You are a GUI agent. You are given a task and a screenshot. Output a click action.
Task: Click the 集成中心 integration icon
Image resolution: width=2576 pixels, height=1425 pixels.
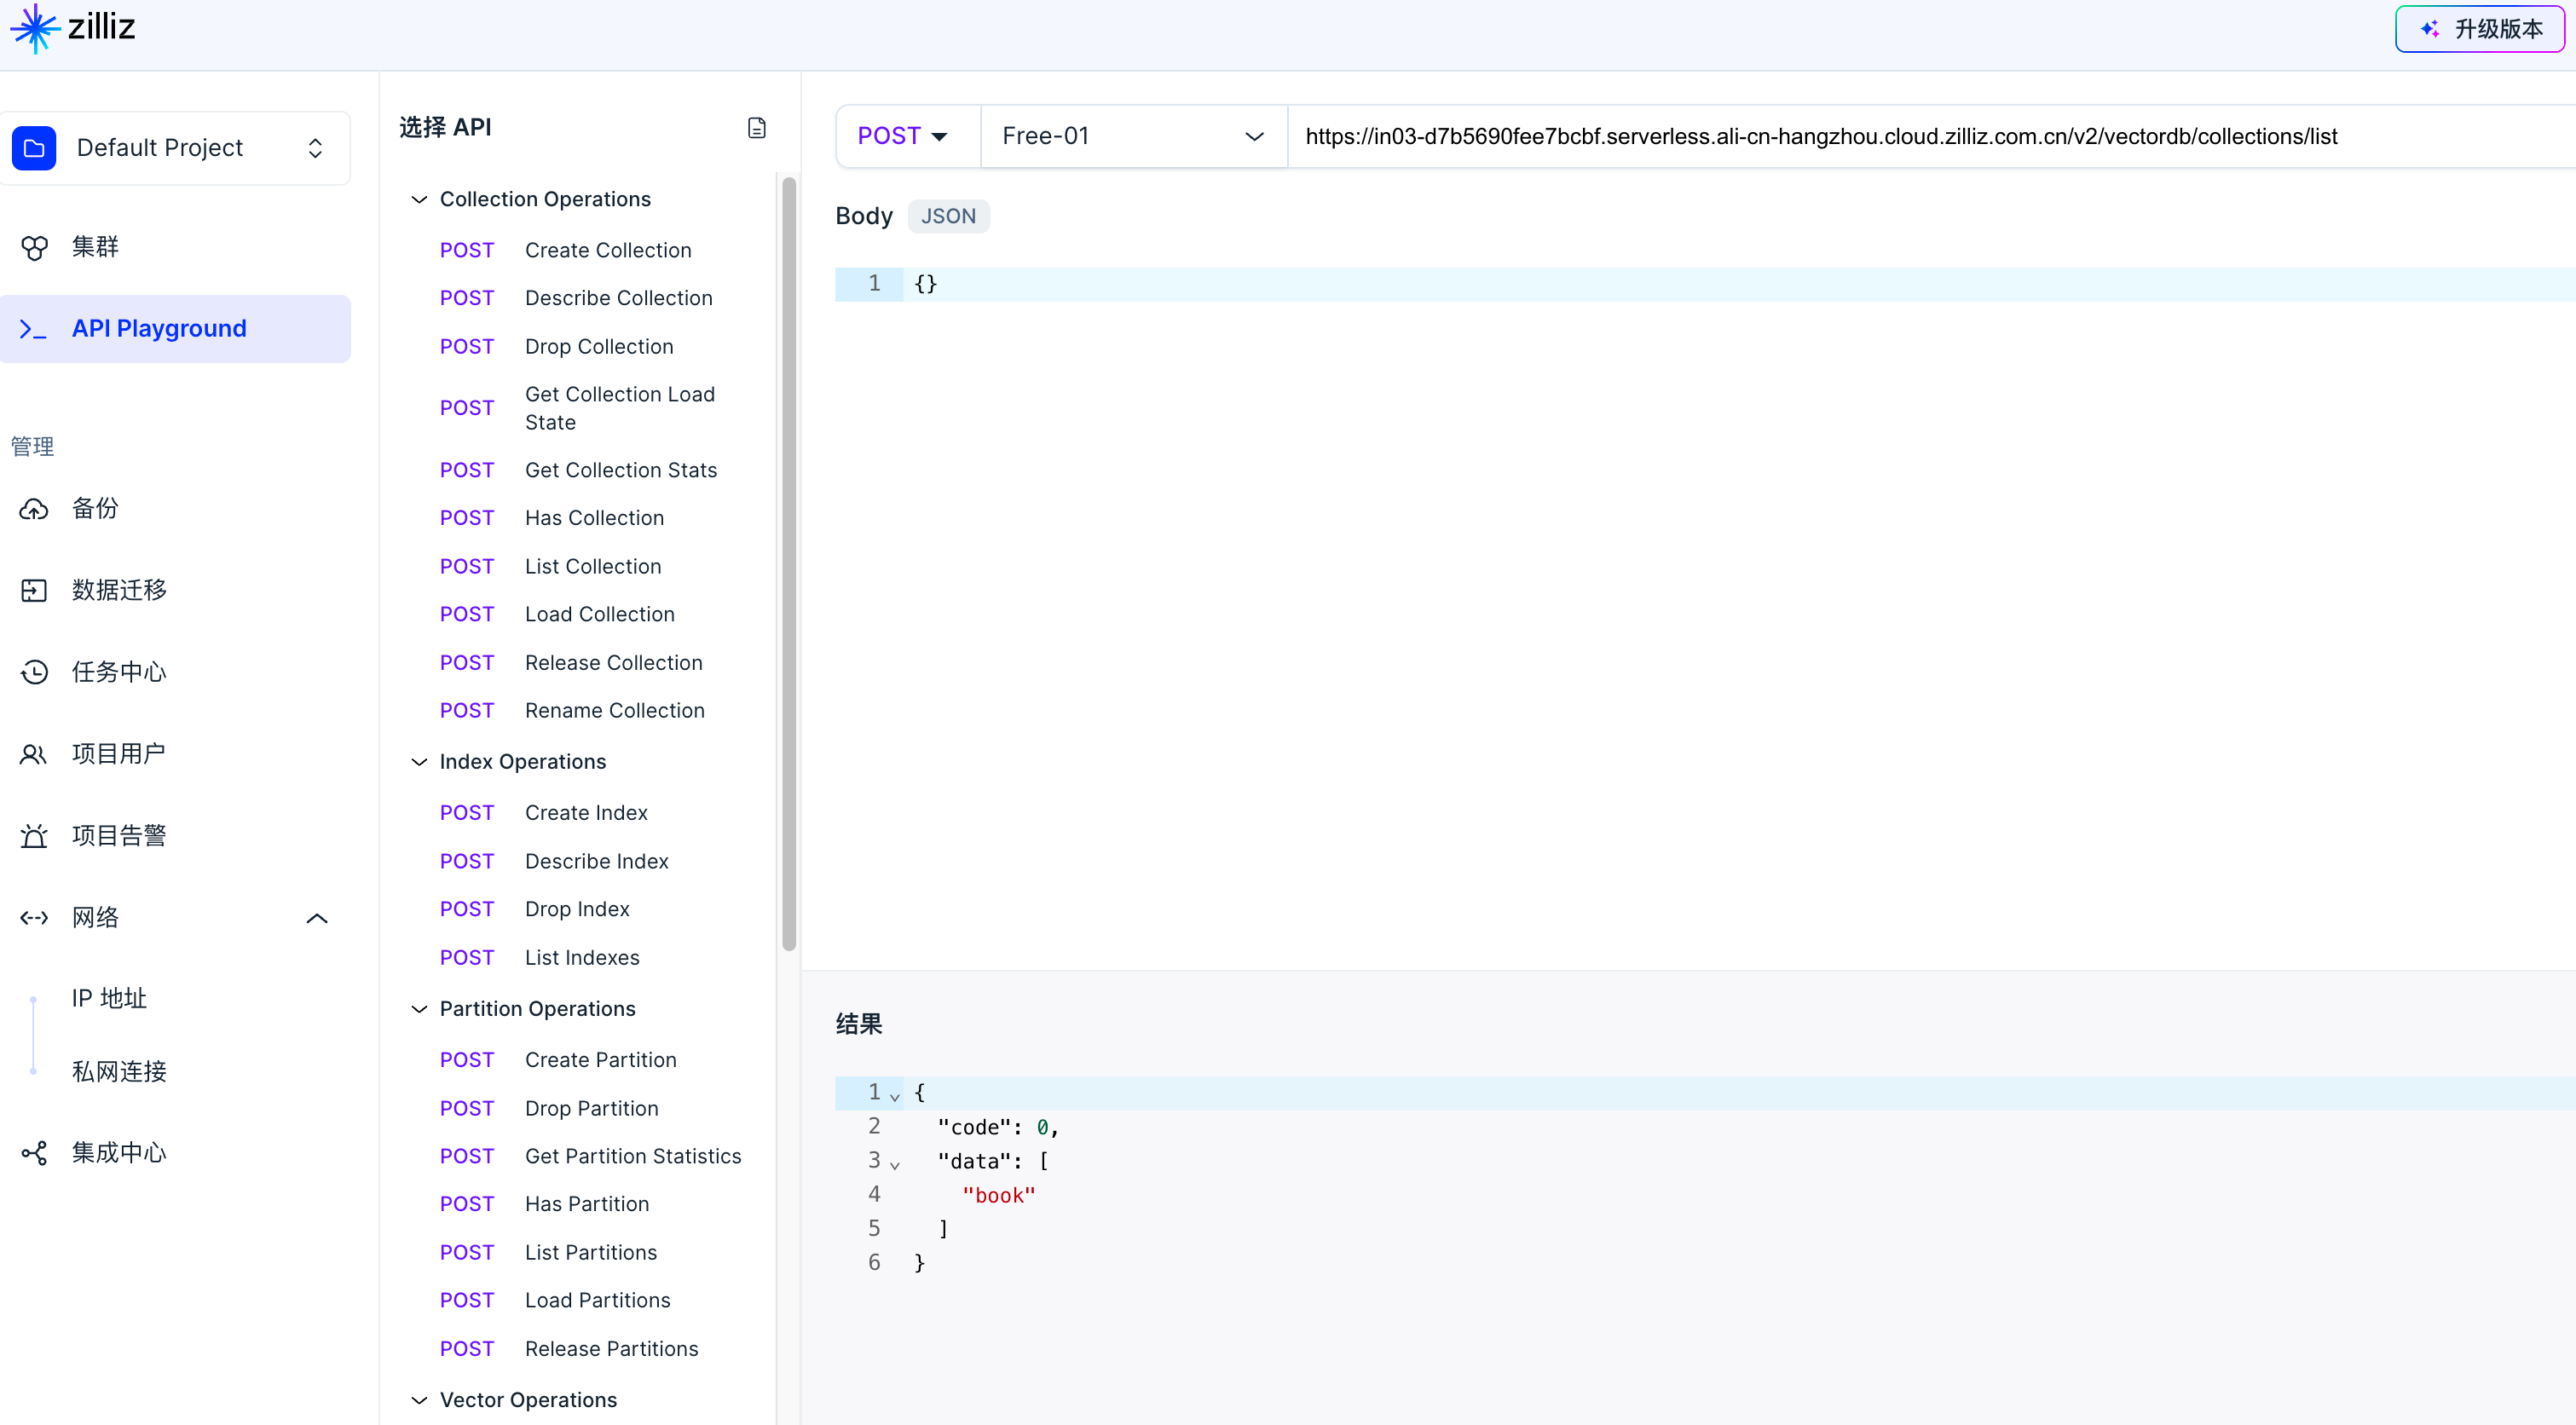[x=34, y=1153]
